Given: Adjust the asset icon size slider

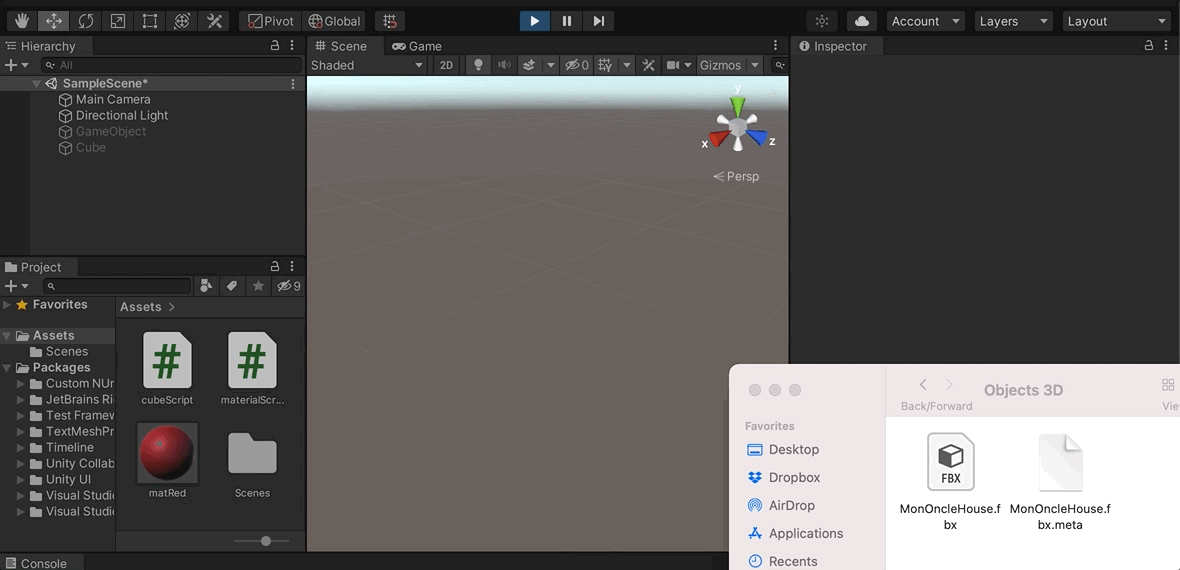Looking at the screenshot, I should 265,541.
